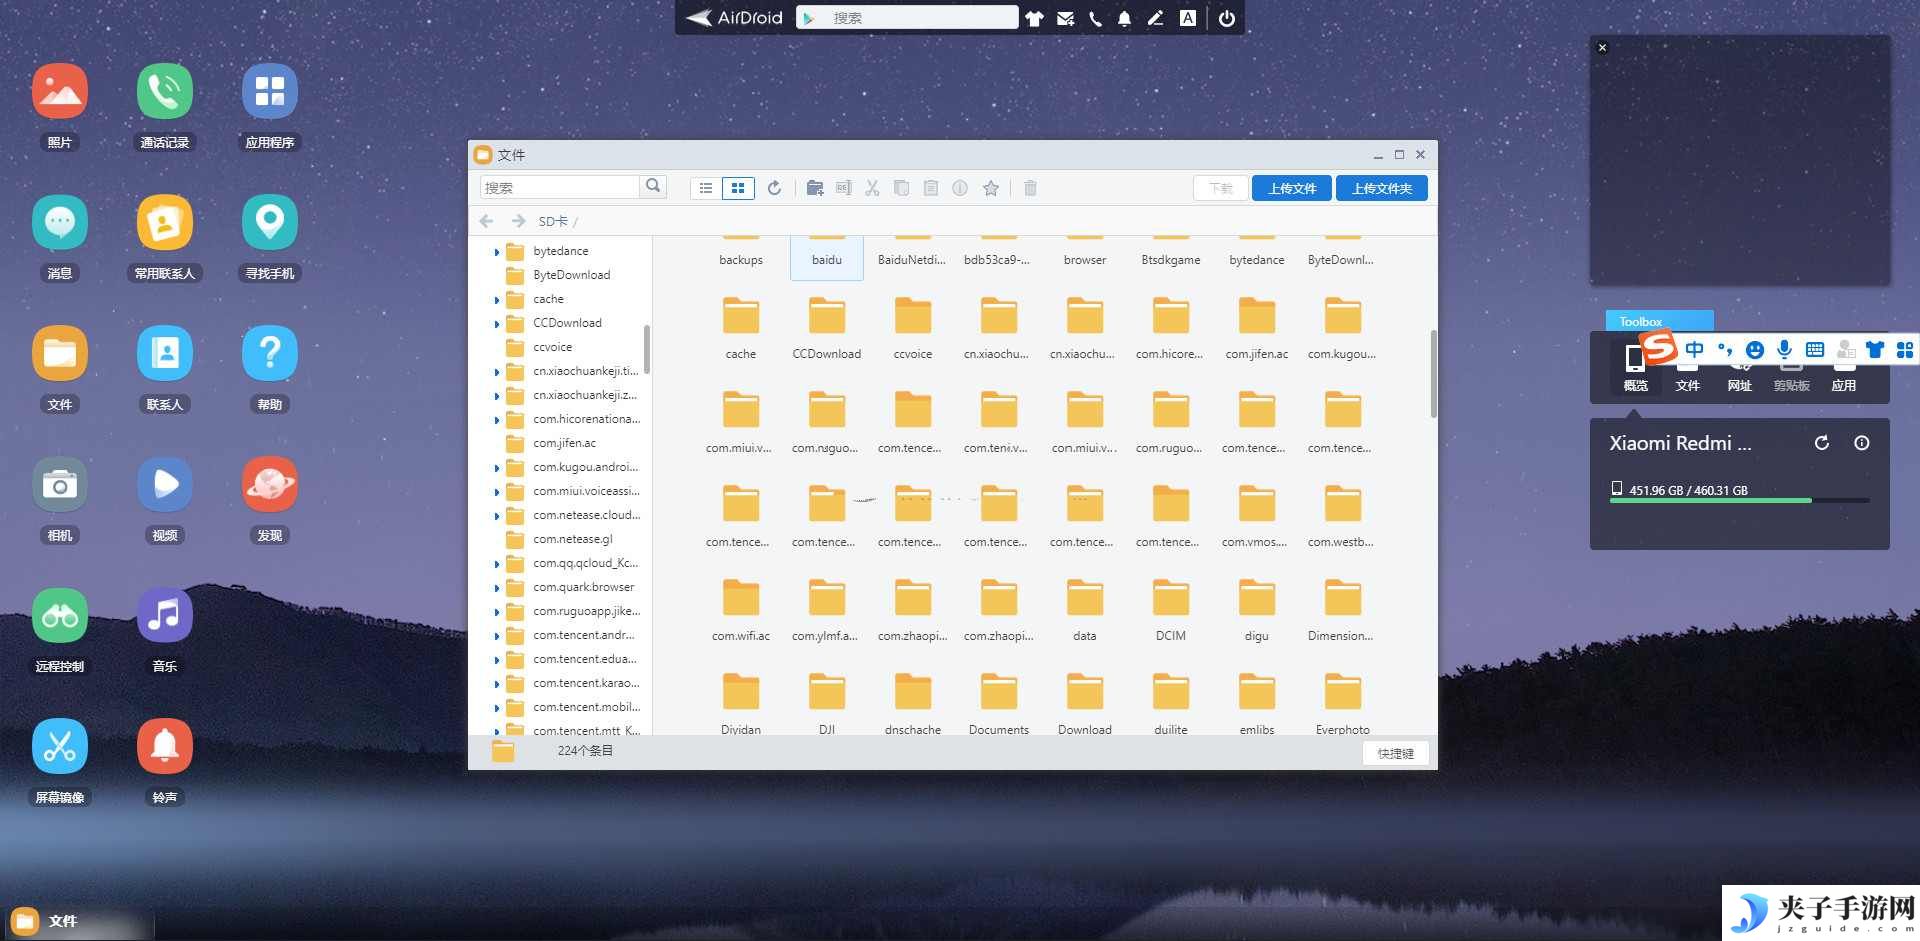Open the 铃声 ringtone icon
Viewport: 1920px width, 941px height.
[165, 746]
